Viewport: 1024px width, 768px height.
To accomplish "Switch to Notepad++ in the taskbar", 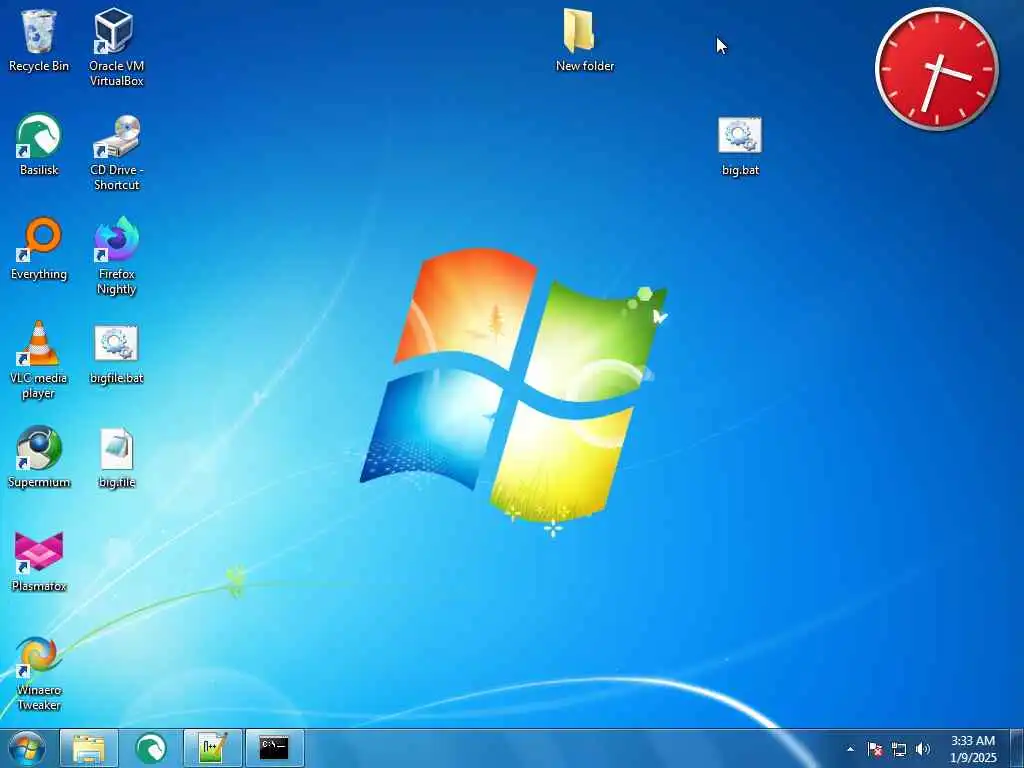I will 213,748.
